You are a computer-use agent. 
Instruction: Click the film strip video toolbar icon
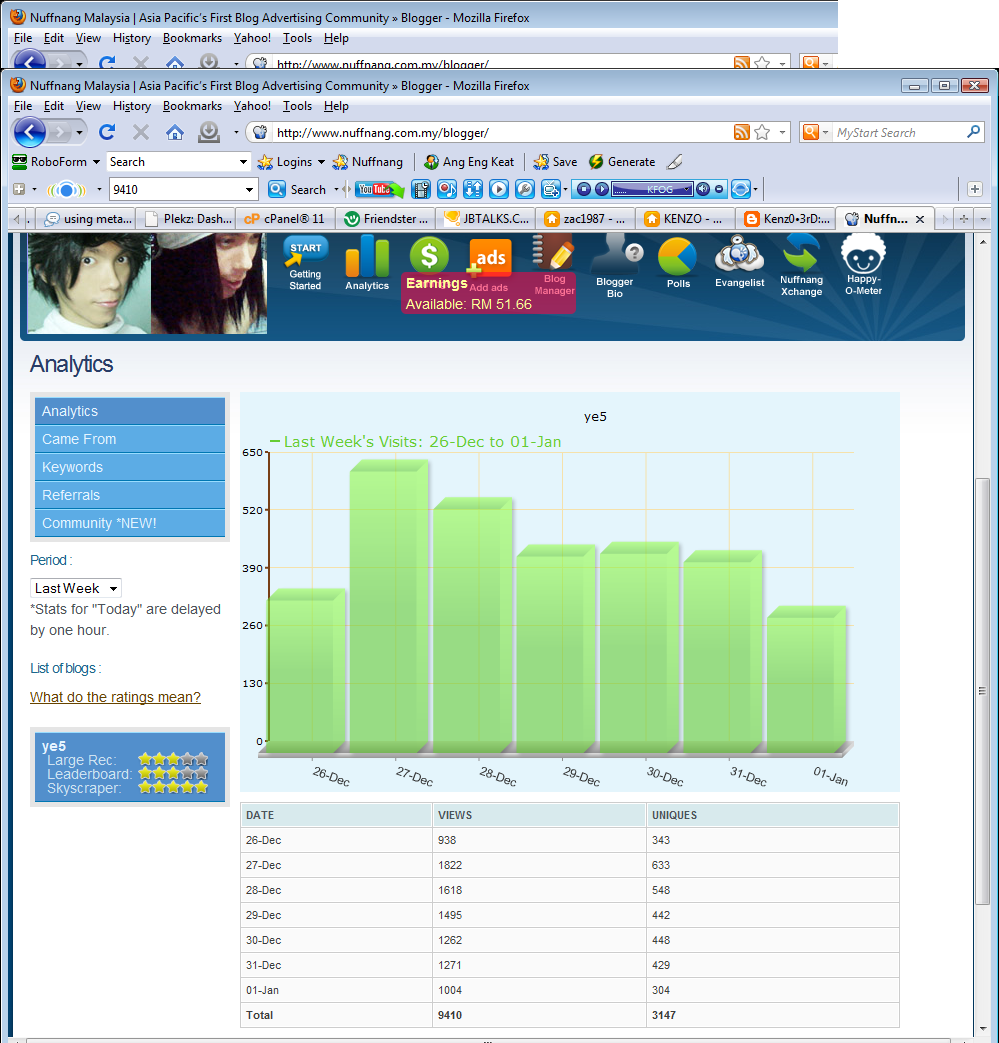click(x=421, y=190)
